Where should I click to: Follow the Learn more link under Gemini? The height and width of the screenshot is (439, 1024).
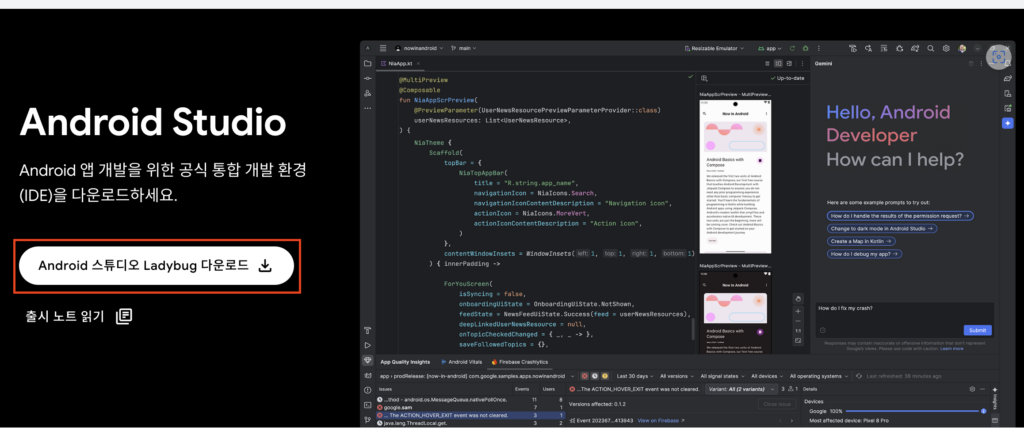pyautogui.click(x=952, y=349)
